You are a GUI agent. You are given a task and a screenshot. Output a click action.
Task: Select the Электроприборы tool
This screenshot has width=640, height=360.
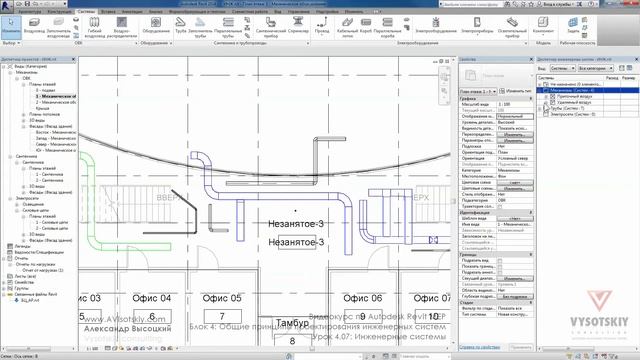tap(477, 25)
